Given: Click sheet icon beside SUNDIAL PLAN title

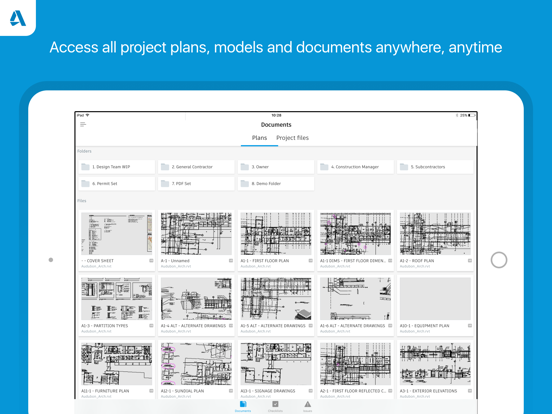Looking at the screenshot, I should [x=231, y=391].
